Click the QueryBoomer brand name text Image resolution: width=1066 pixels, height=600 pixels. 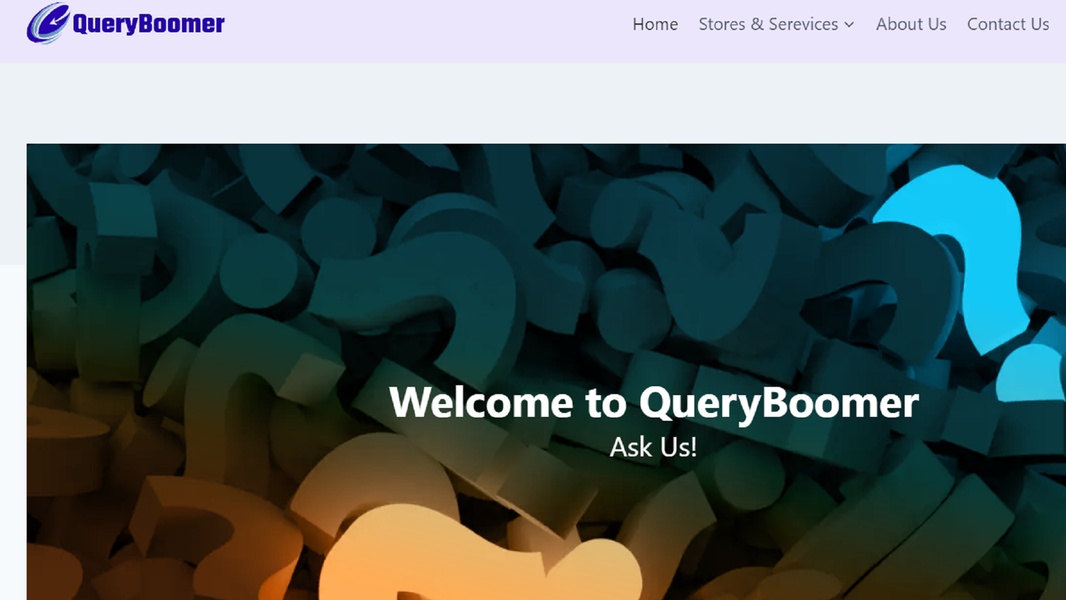pos(148,24)
